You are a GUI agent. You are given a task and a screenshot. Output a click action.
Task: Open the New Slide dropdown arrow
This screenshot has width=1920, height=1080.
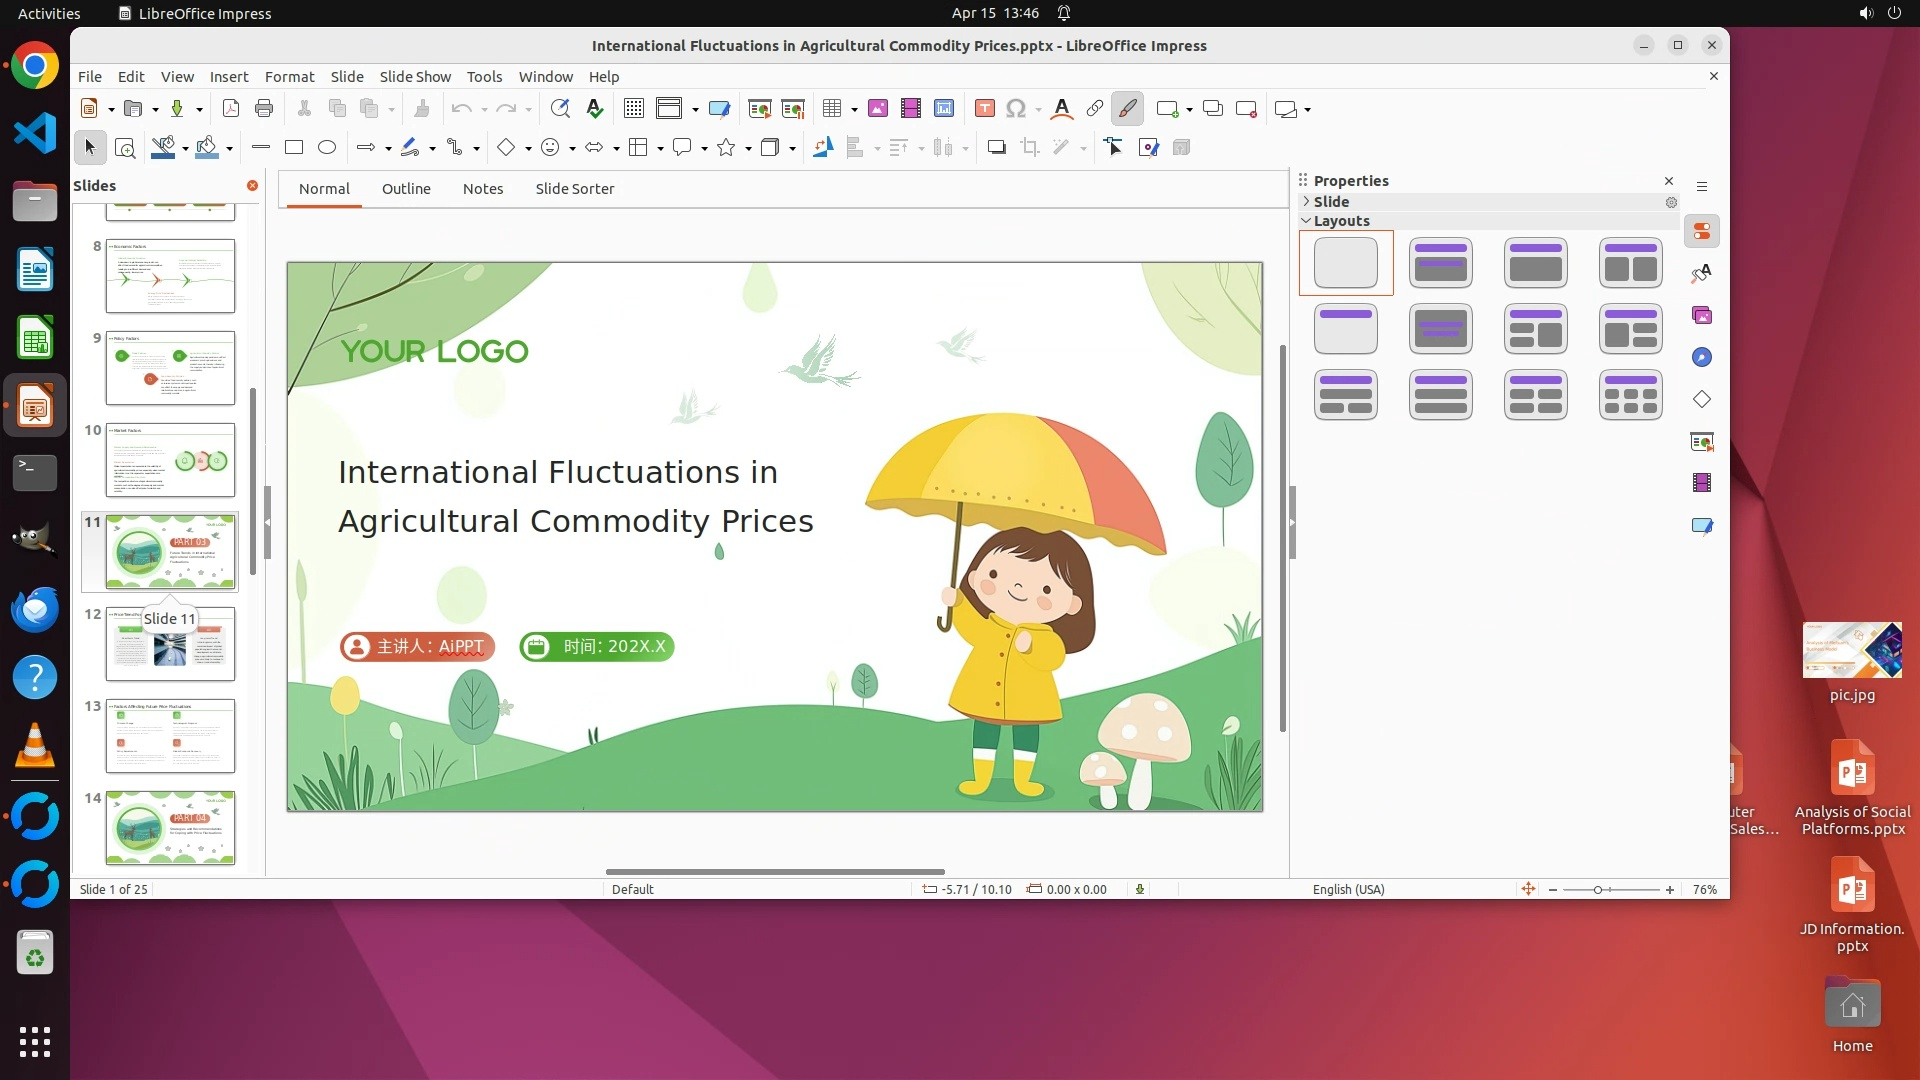coord(1189,110)
